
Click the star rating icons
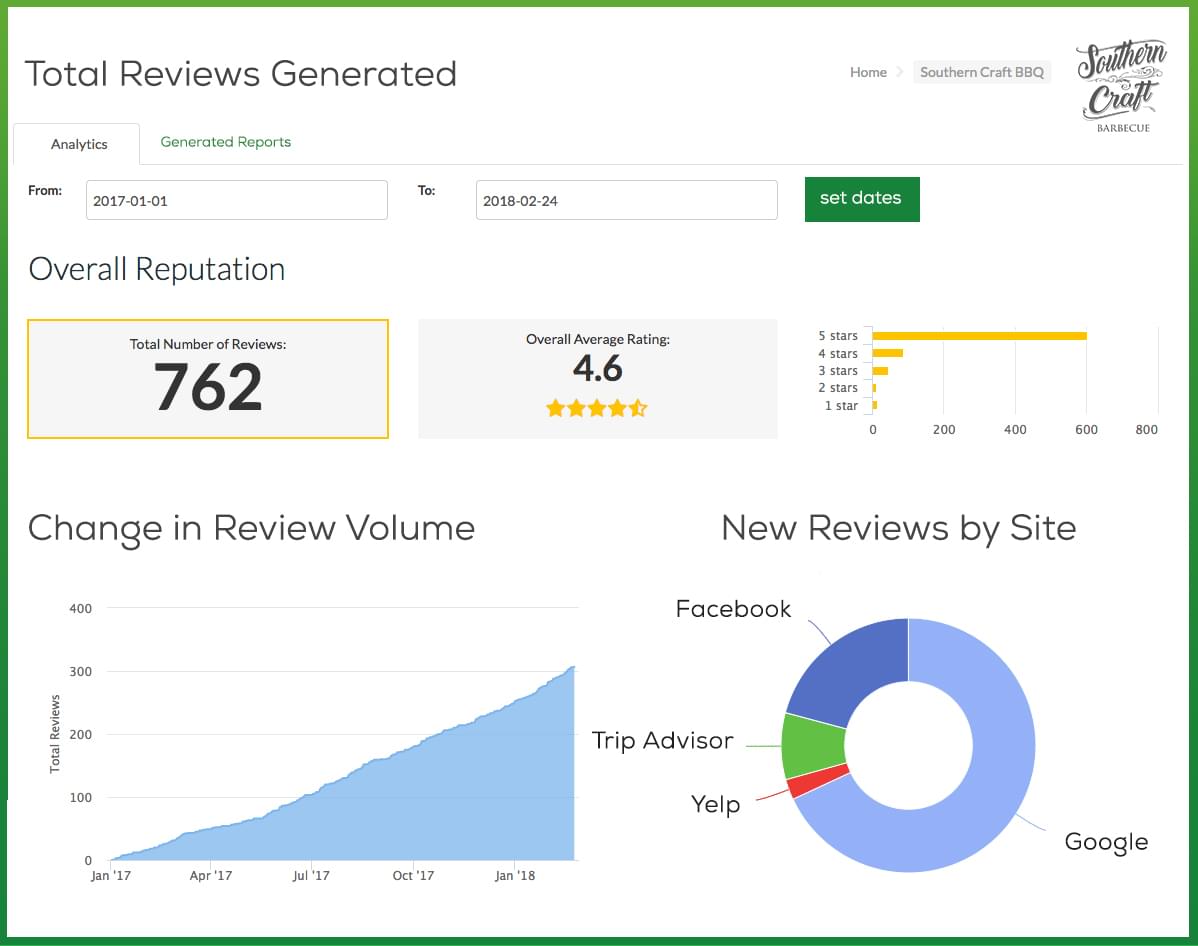coord(597,408)
